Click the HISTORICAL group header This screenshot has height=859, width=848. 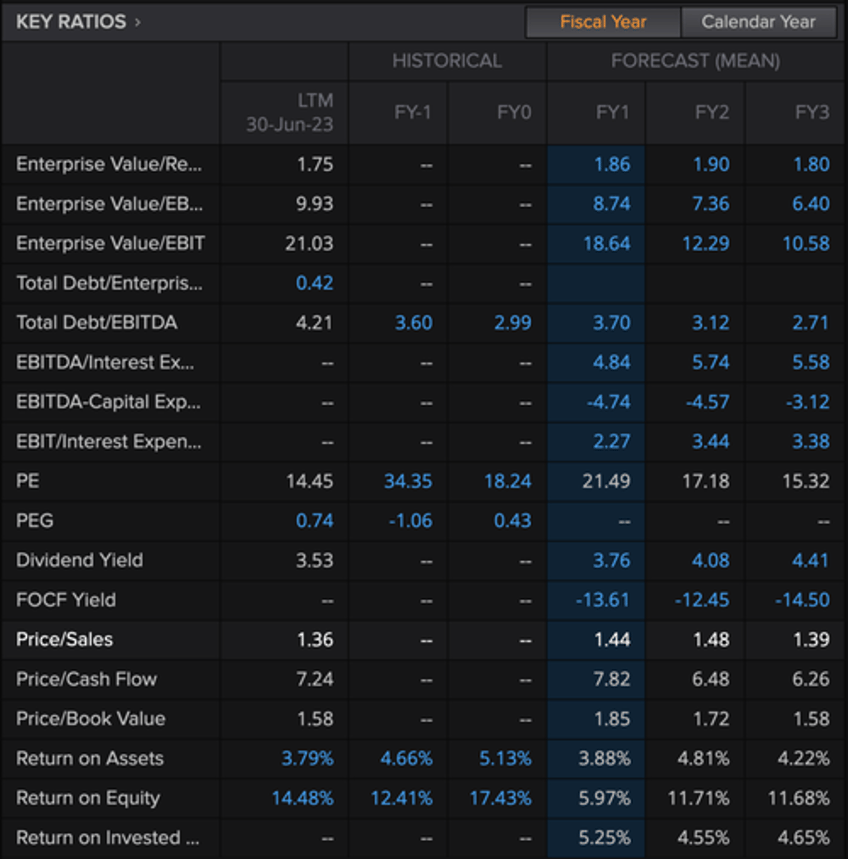pyautogui.click(x=446, y=61)
